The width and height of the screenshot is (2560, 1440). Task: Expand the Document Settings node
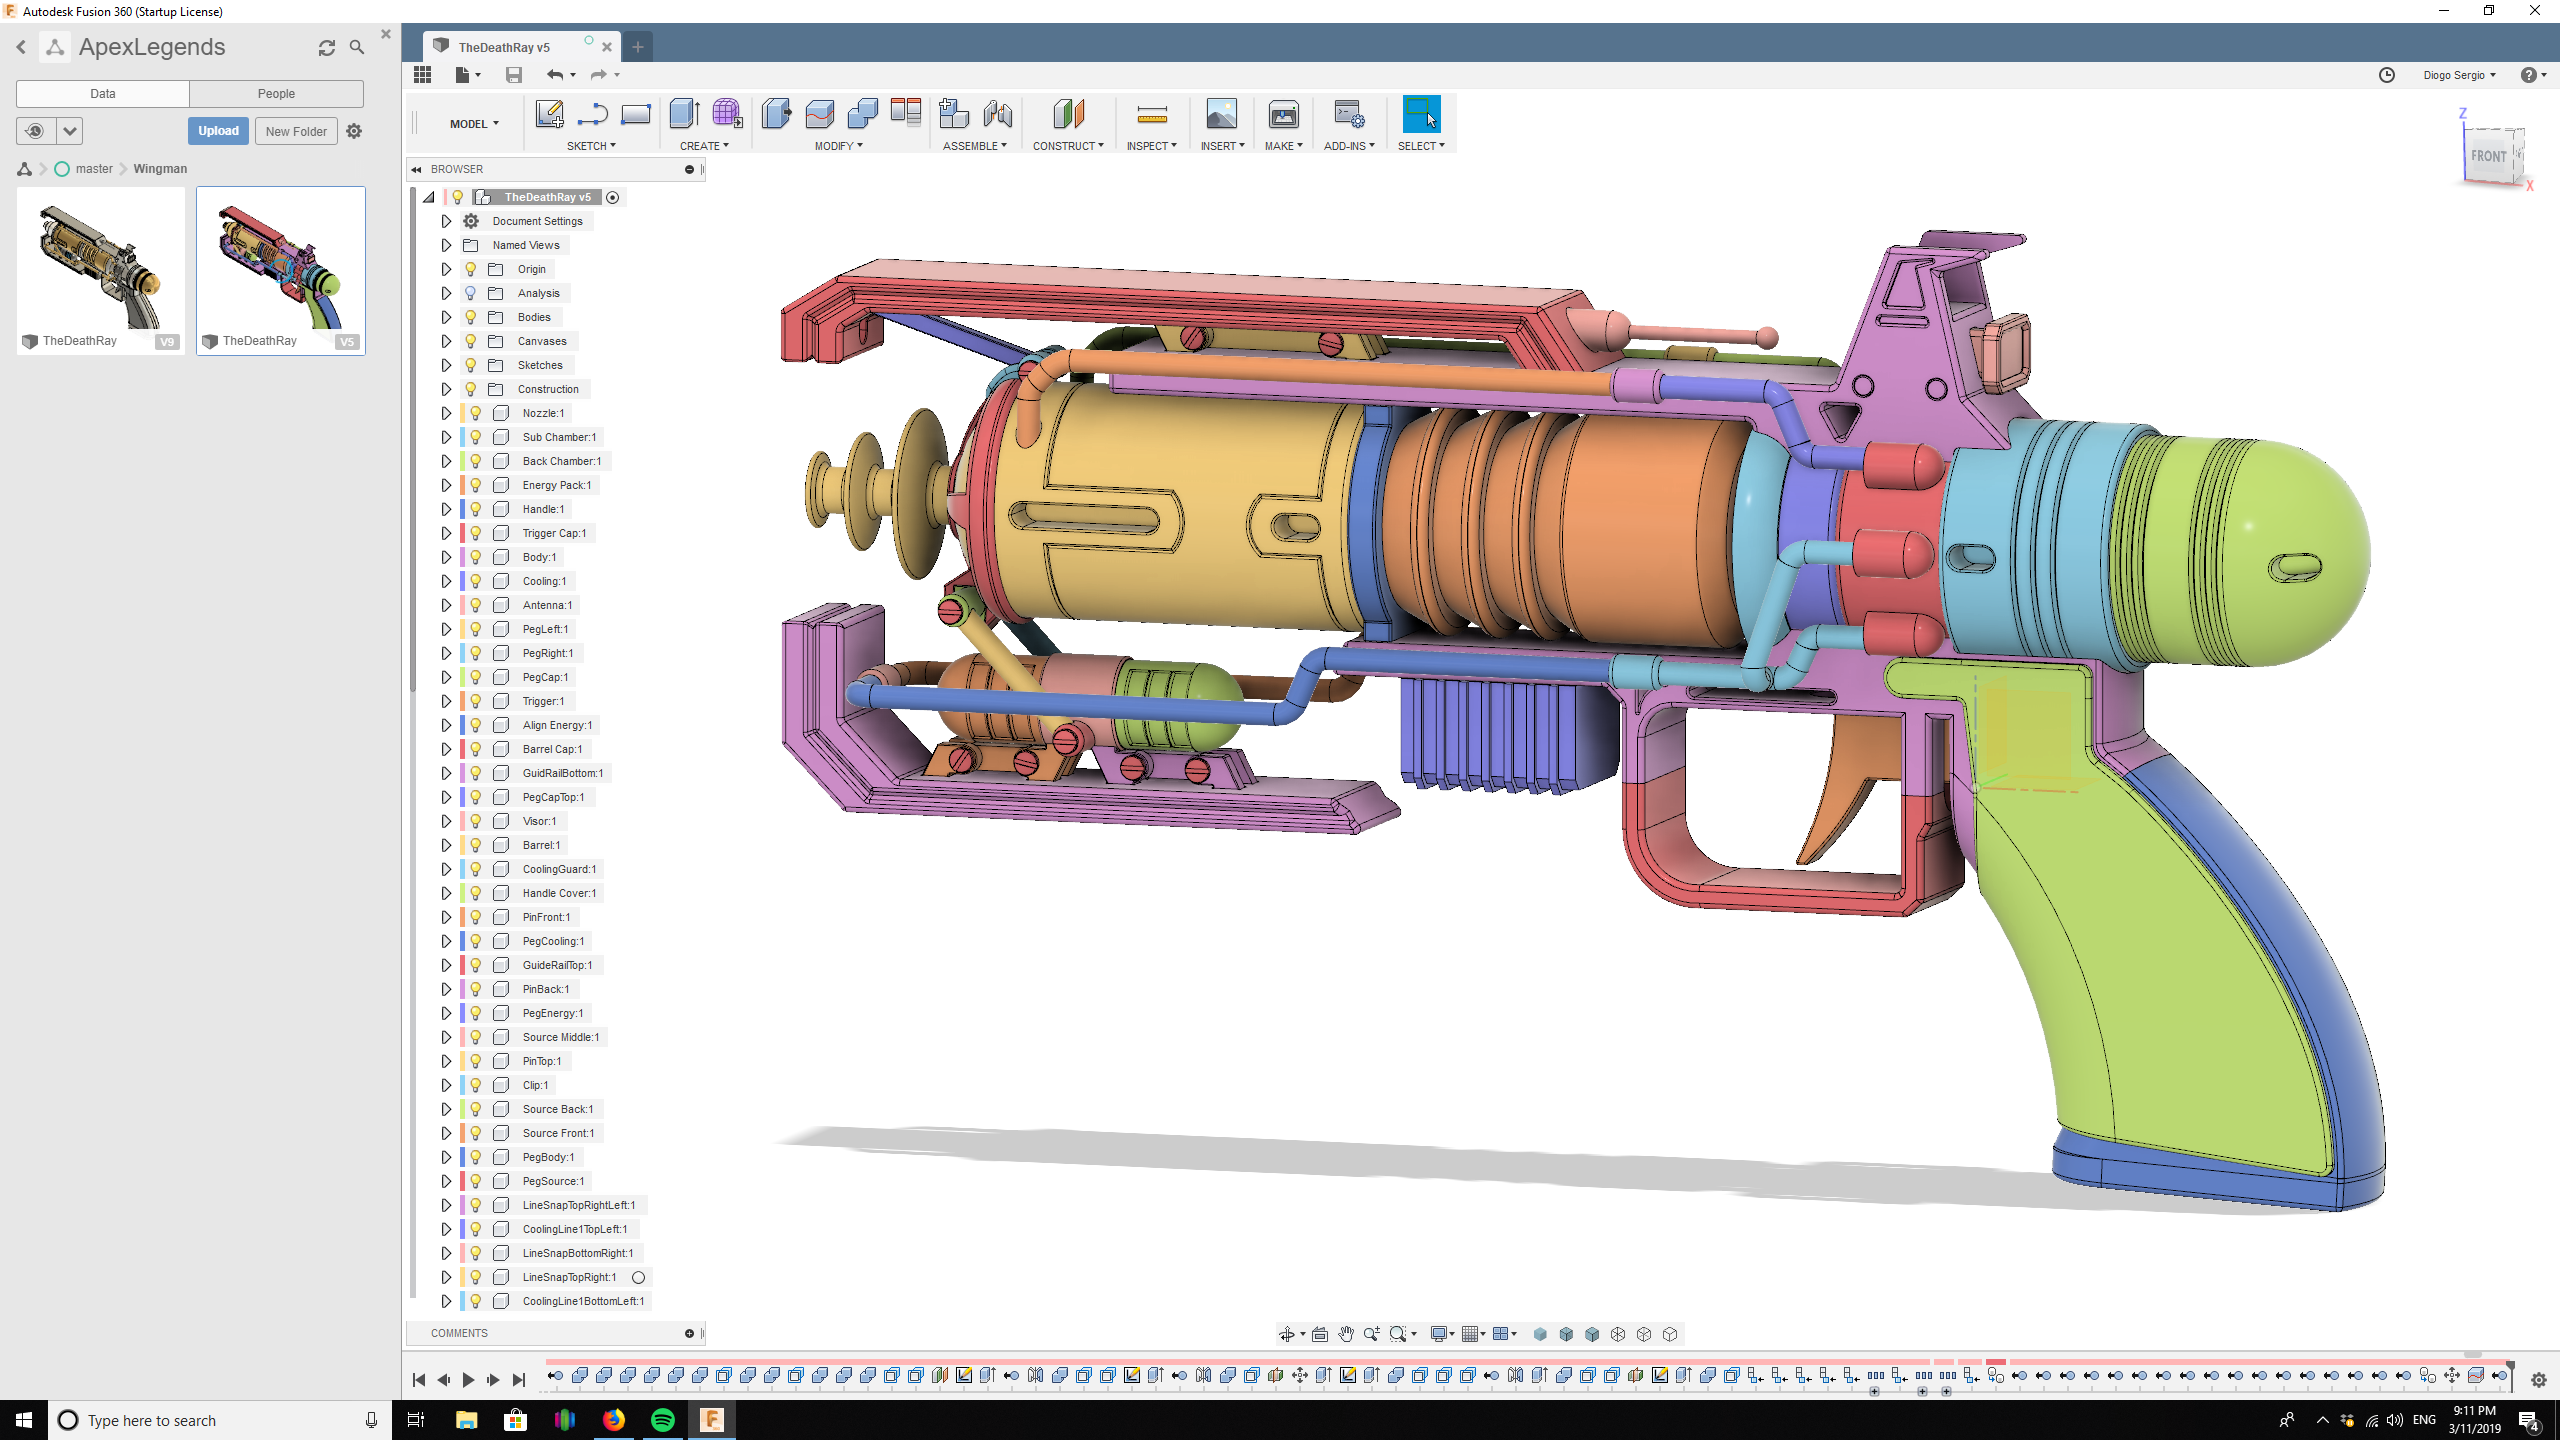pyautogui.click(x=446, y=221)
